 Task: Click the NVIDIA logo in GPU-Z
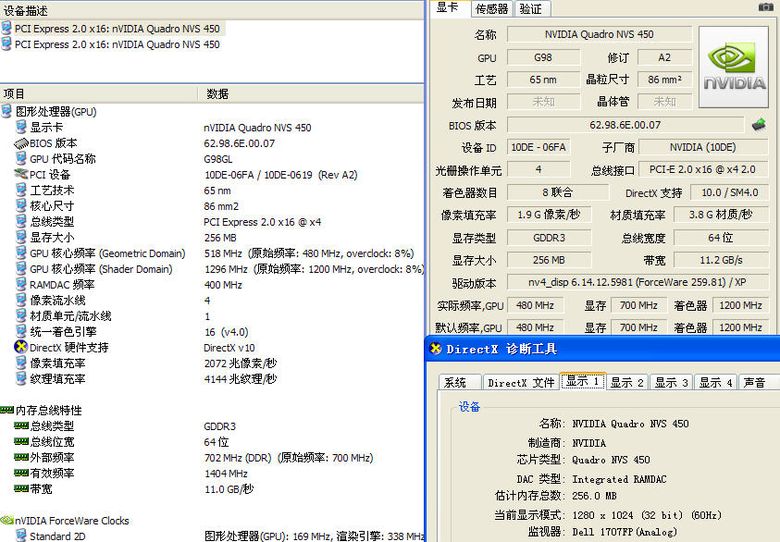(x=734, y=67)
